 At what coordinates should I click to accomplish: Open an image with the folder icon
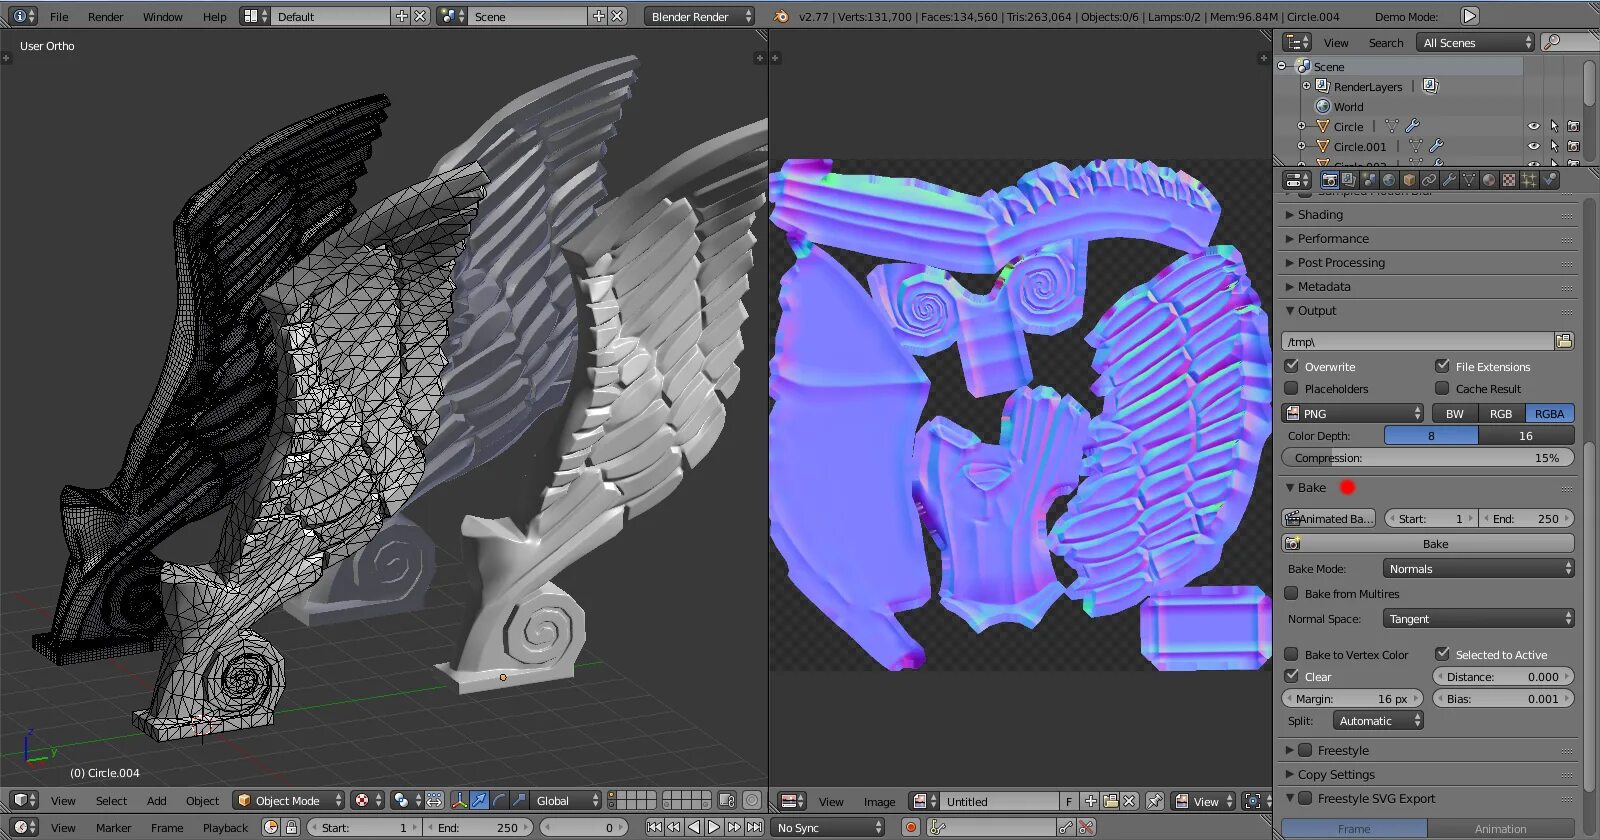pyautogui.click(x=1110, y=801)
